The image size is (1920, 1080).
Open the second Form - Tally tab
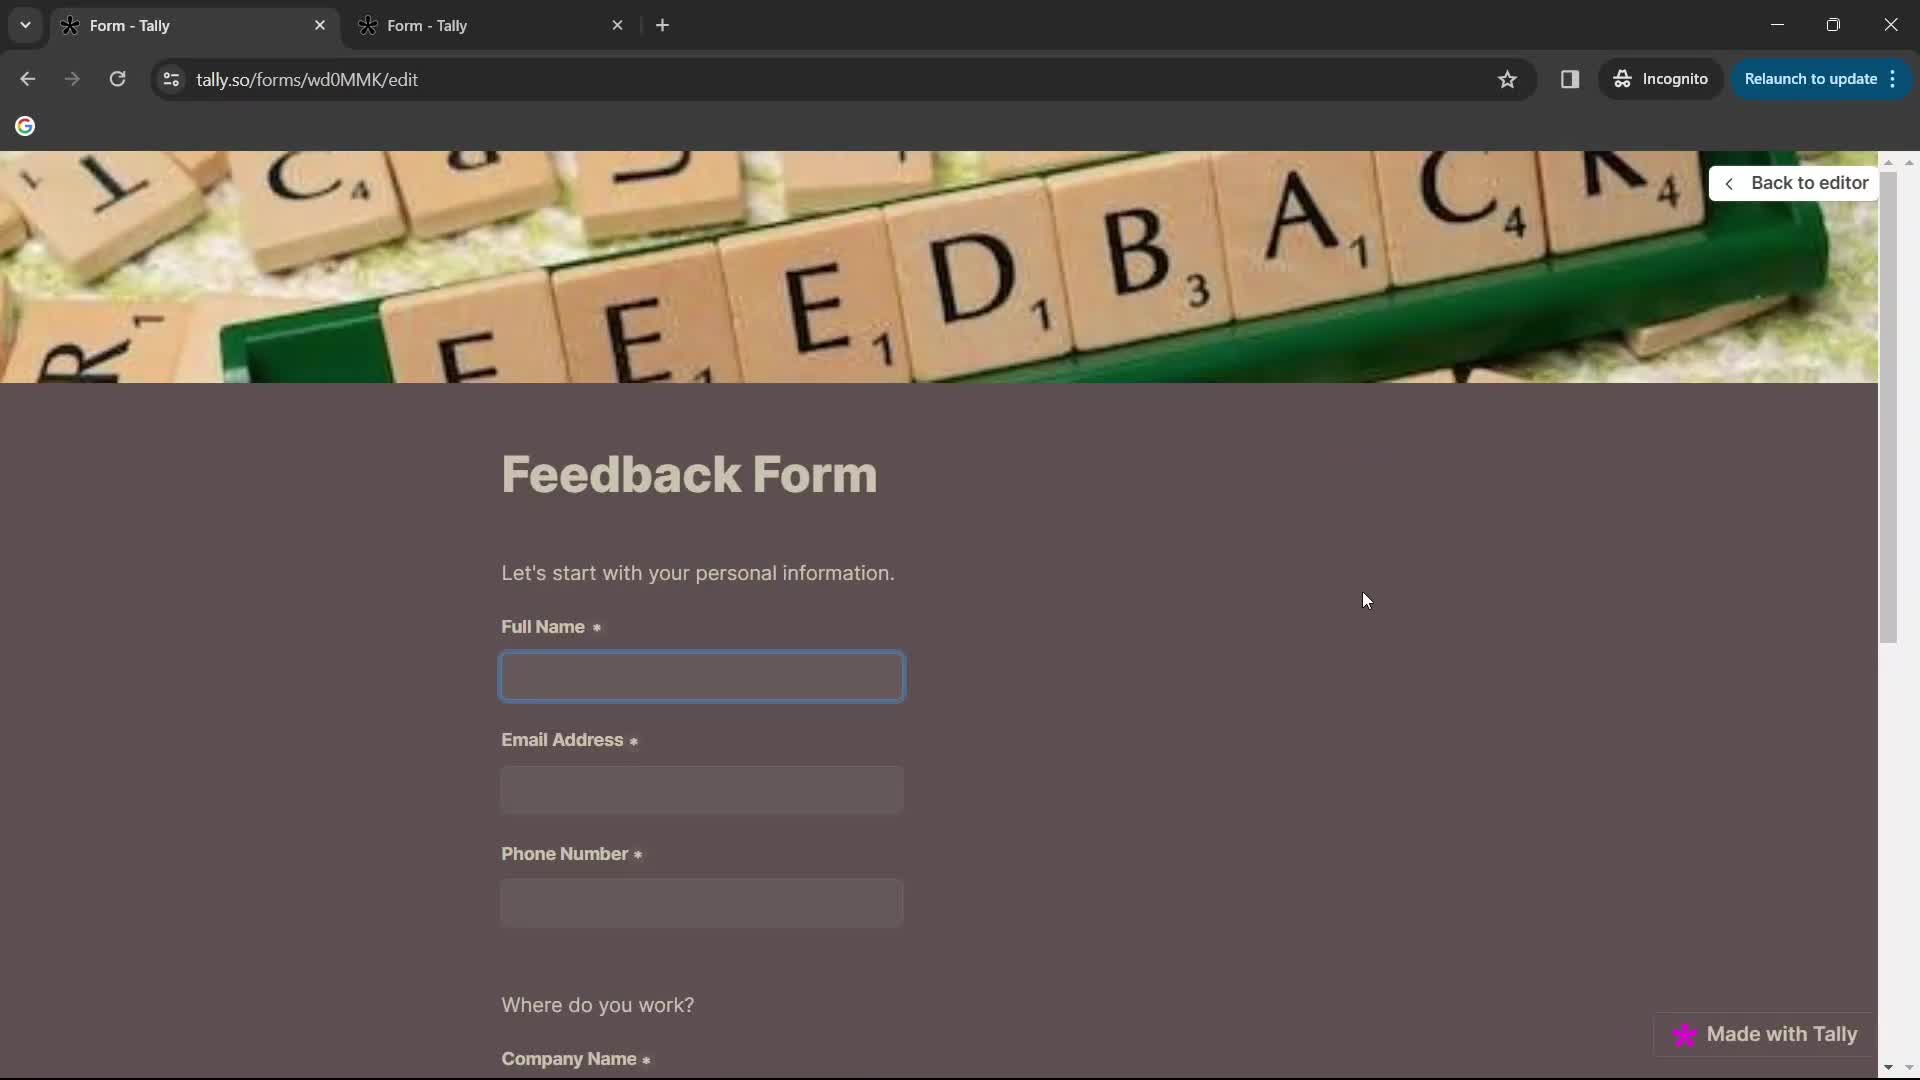click(x=429, y=25)
